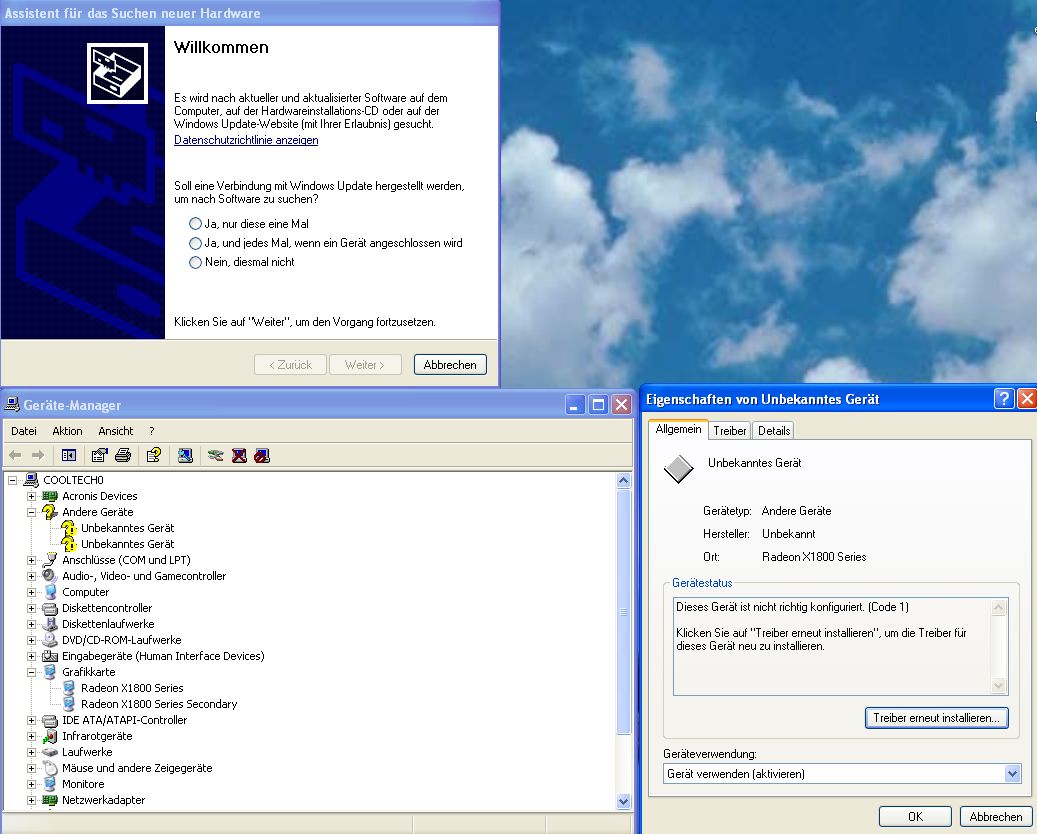Select Radeon X1800 Series Secondary device
This screenshot has height=834, width=1037.
coord(159,704)
